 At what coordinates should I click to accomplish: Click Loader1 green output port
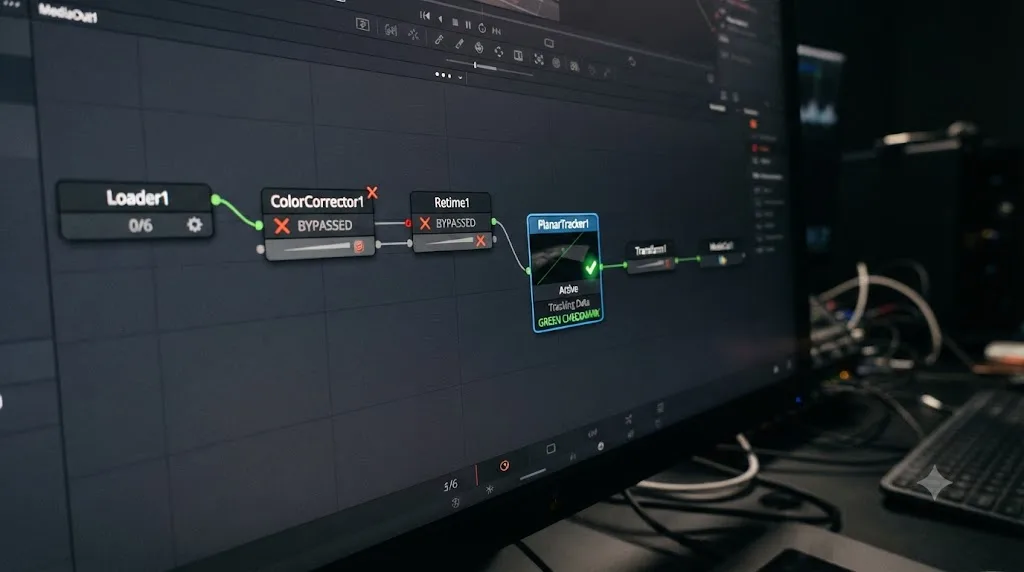pos(216,199)
